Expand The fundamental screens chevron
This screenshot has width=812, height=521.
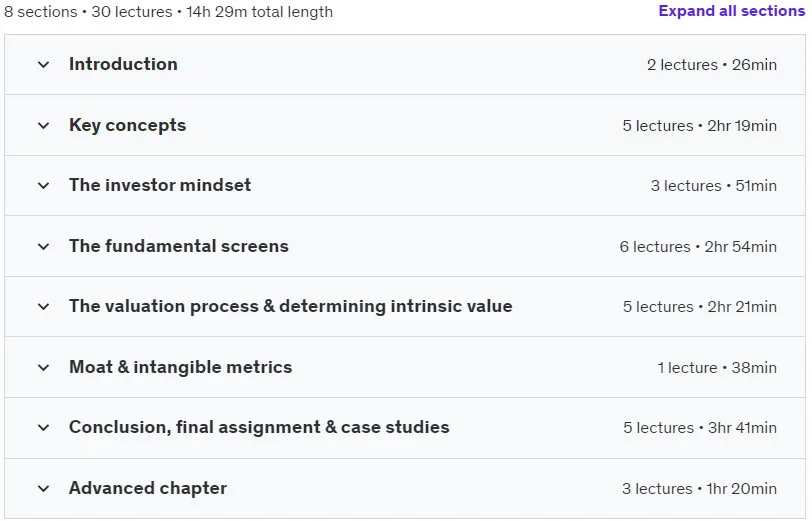click(44, 247)
